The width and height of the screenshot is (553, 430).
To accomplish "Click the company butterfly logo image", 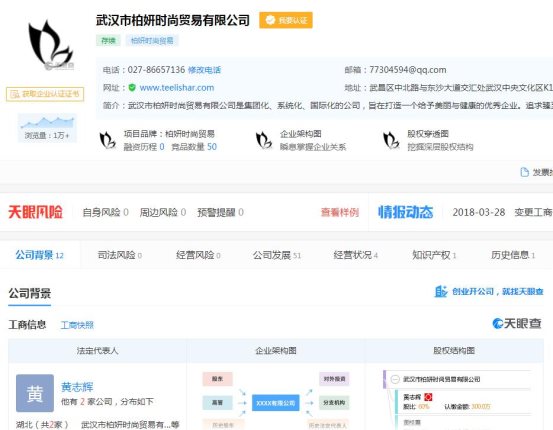I will tap(51, 45).
